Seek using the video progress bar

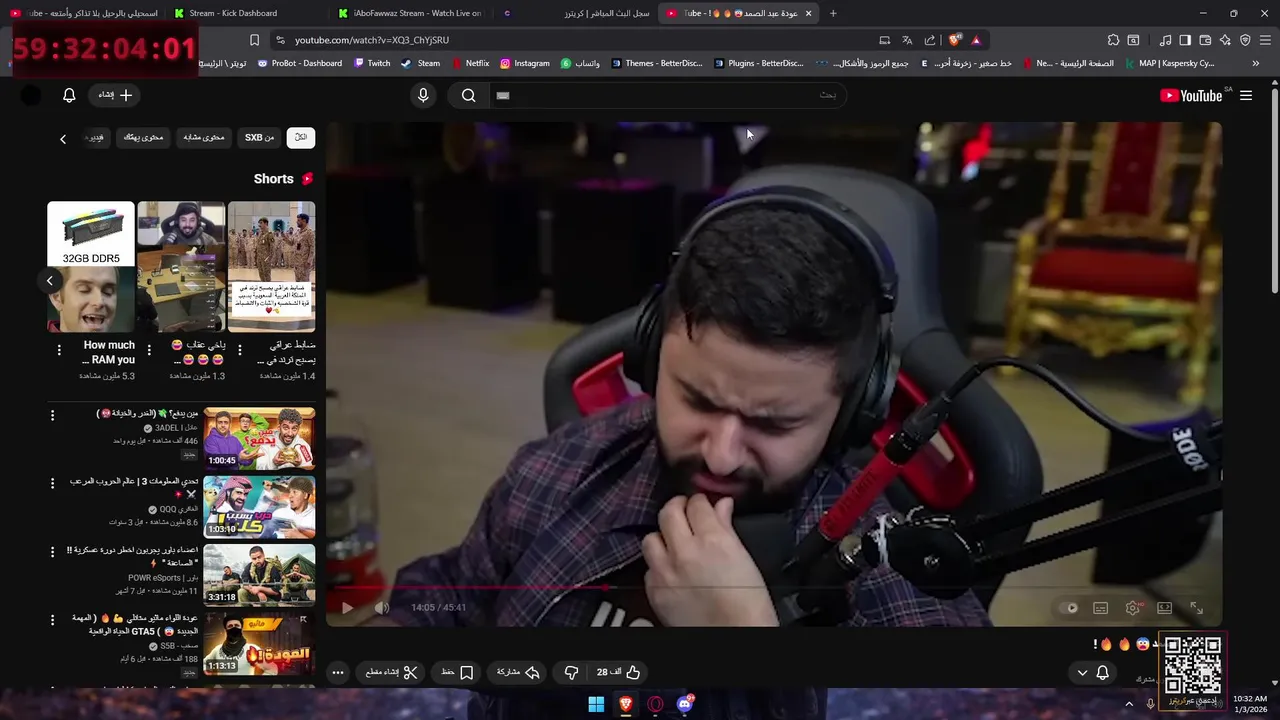[x=773, y=588]
